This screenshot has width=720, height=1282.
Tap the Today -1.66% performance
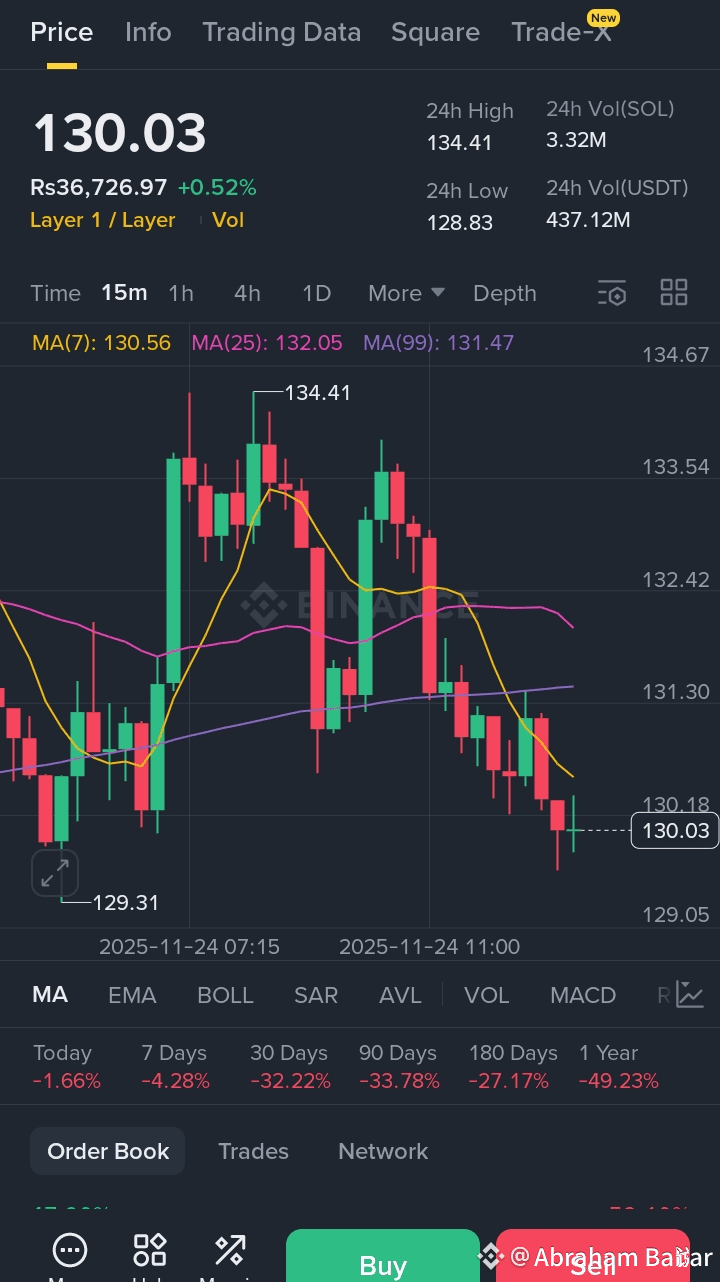[x=67, y=1067]
